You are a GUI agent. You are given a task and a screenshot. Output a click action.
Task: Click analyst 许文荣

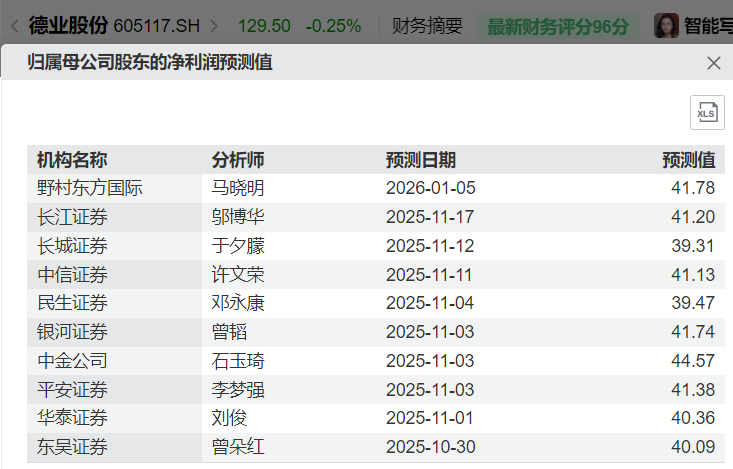(237, 274)
